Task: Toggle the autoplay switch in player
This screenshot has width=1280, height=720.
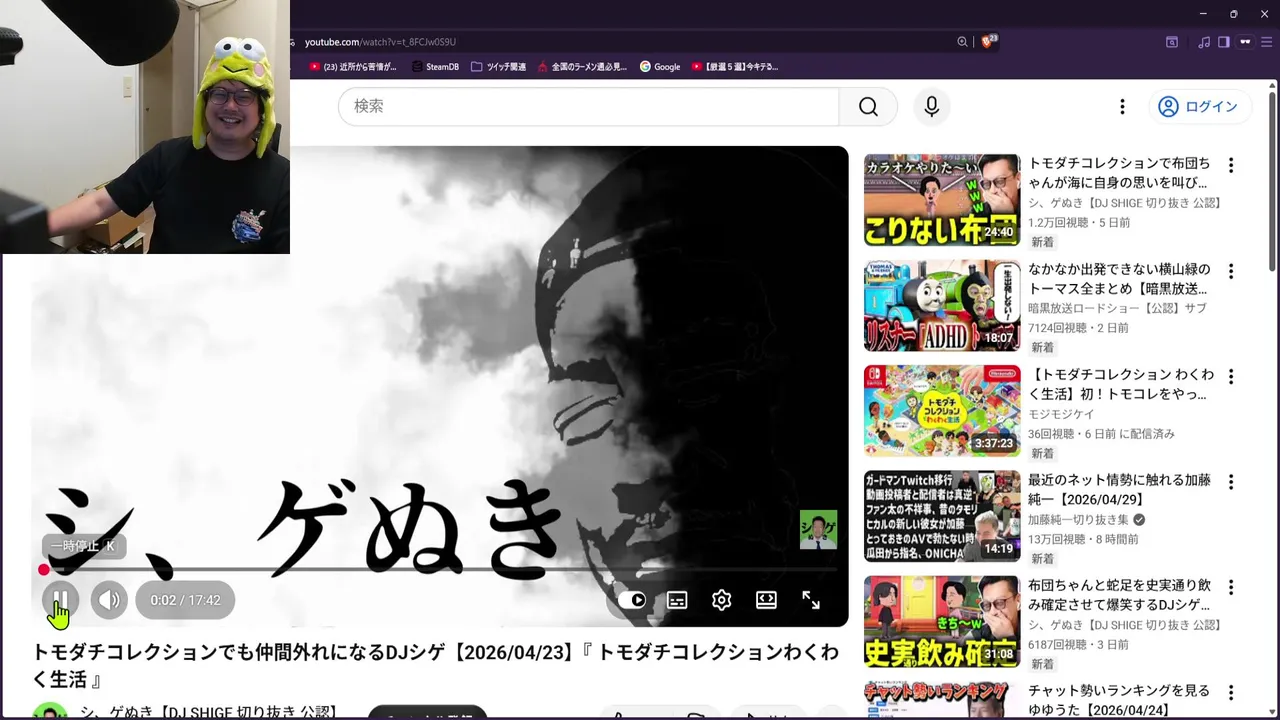Action: [632, 600]
